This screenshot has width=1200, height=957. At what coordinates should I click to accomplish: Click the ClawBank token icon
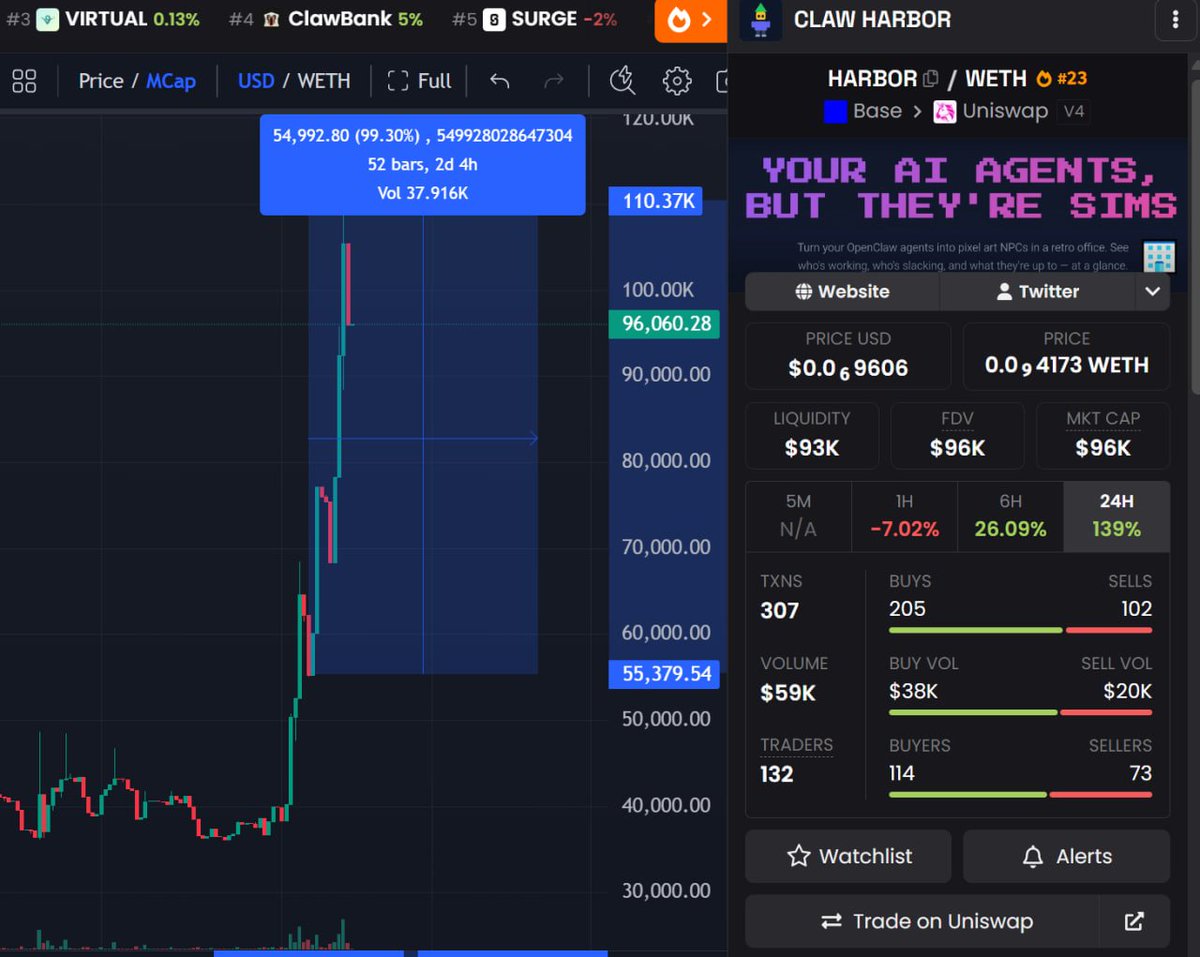[271, 19]
